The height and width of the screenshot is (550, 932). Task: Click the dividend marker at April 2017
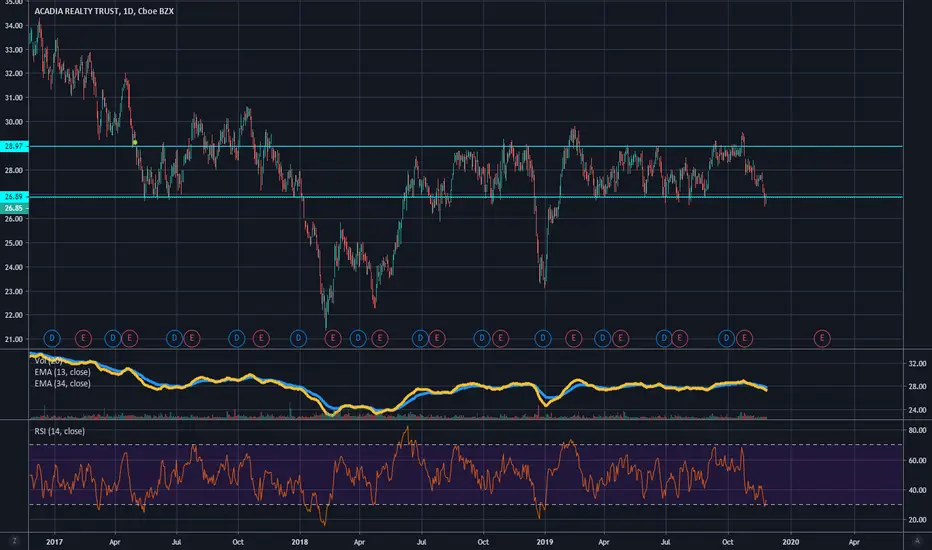112,338
